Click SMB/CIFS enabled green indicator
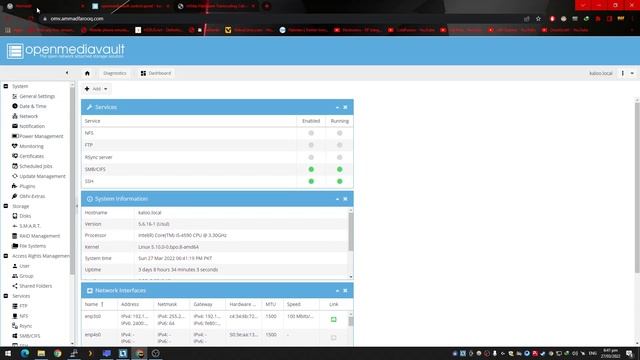This screenshot has width=640, height=360. click(x=311, y=169)
